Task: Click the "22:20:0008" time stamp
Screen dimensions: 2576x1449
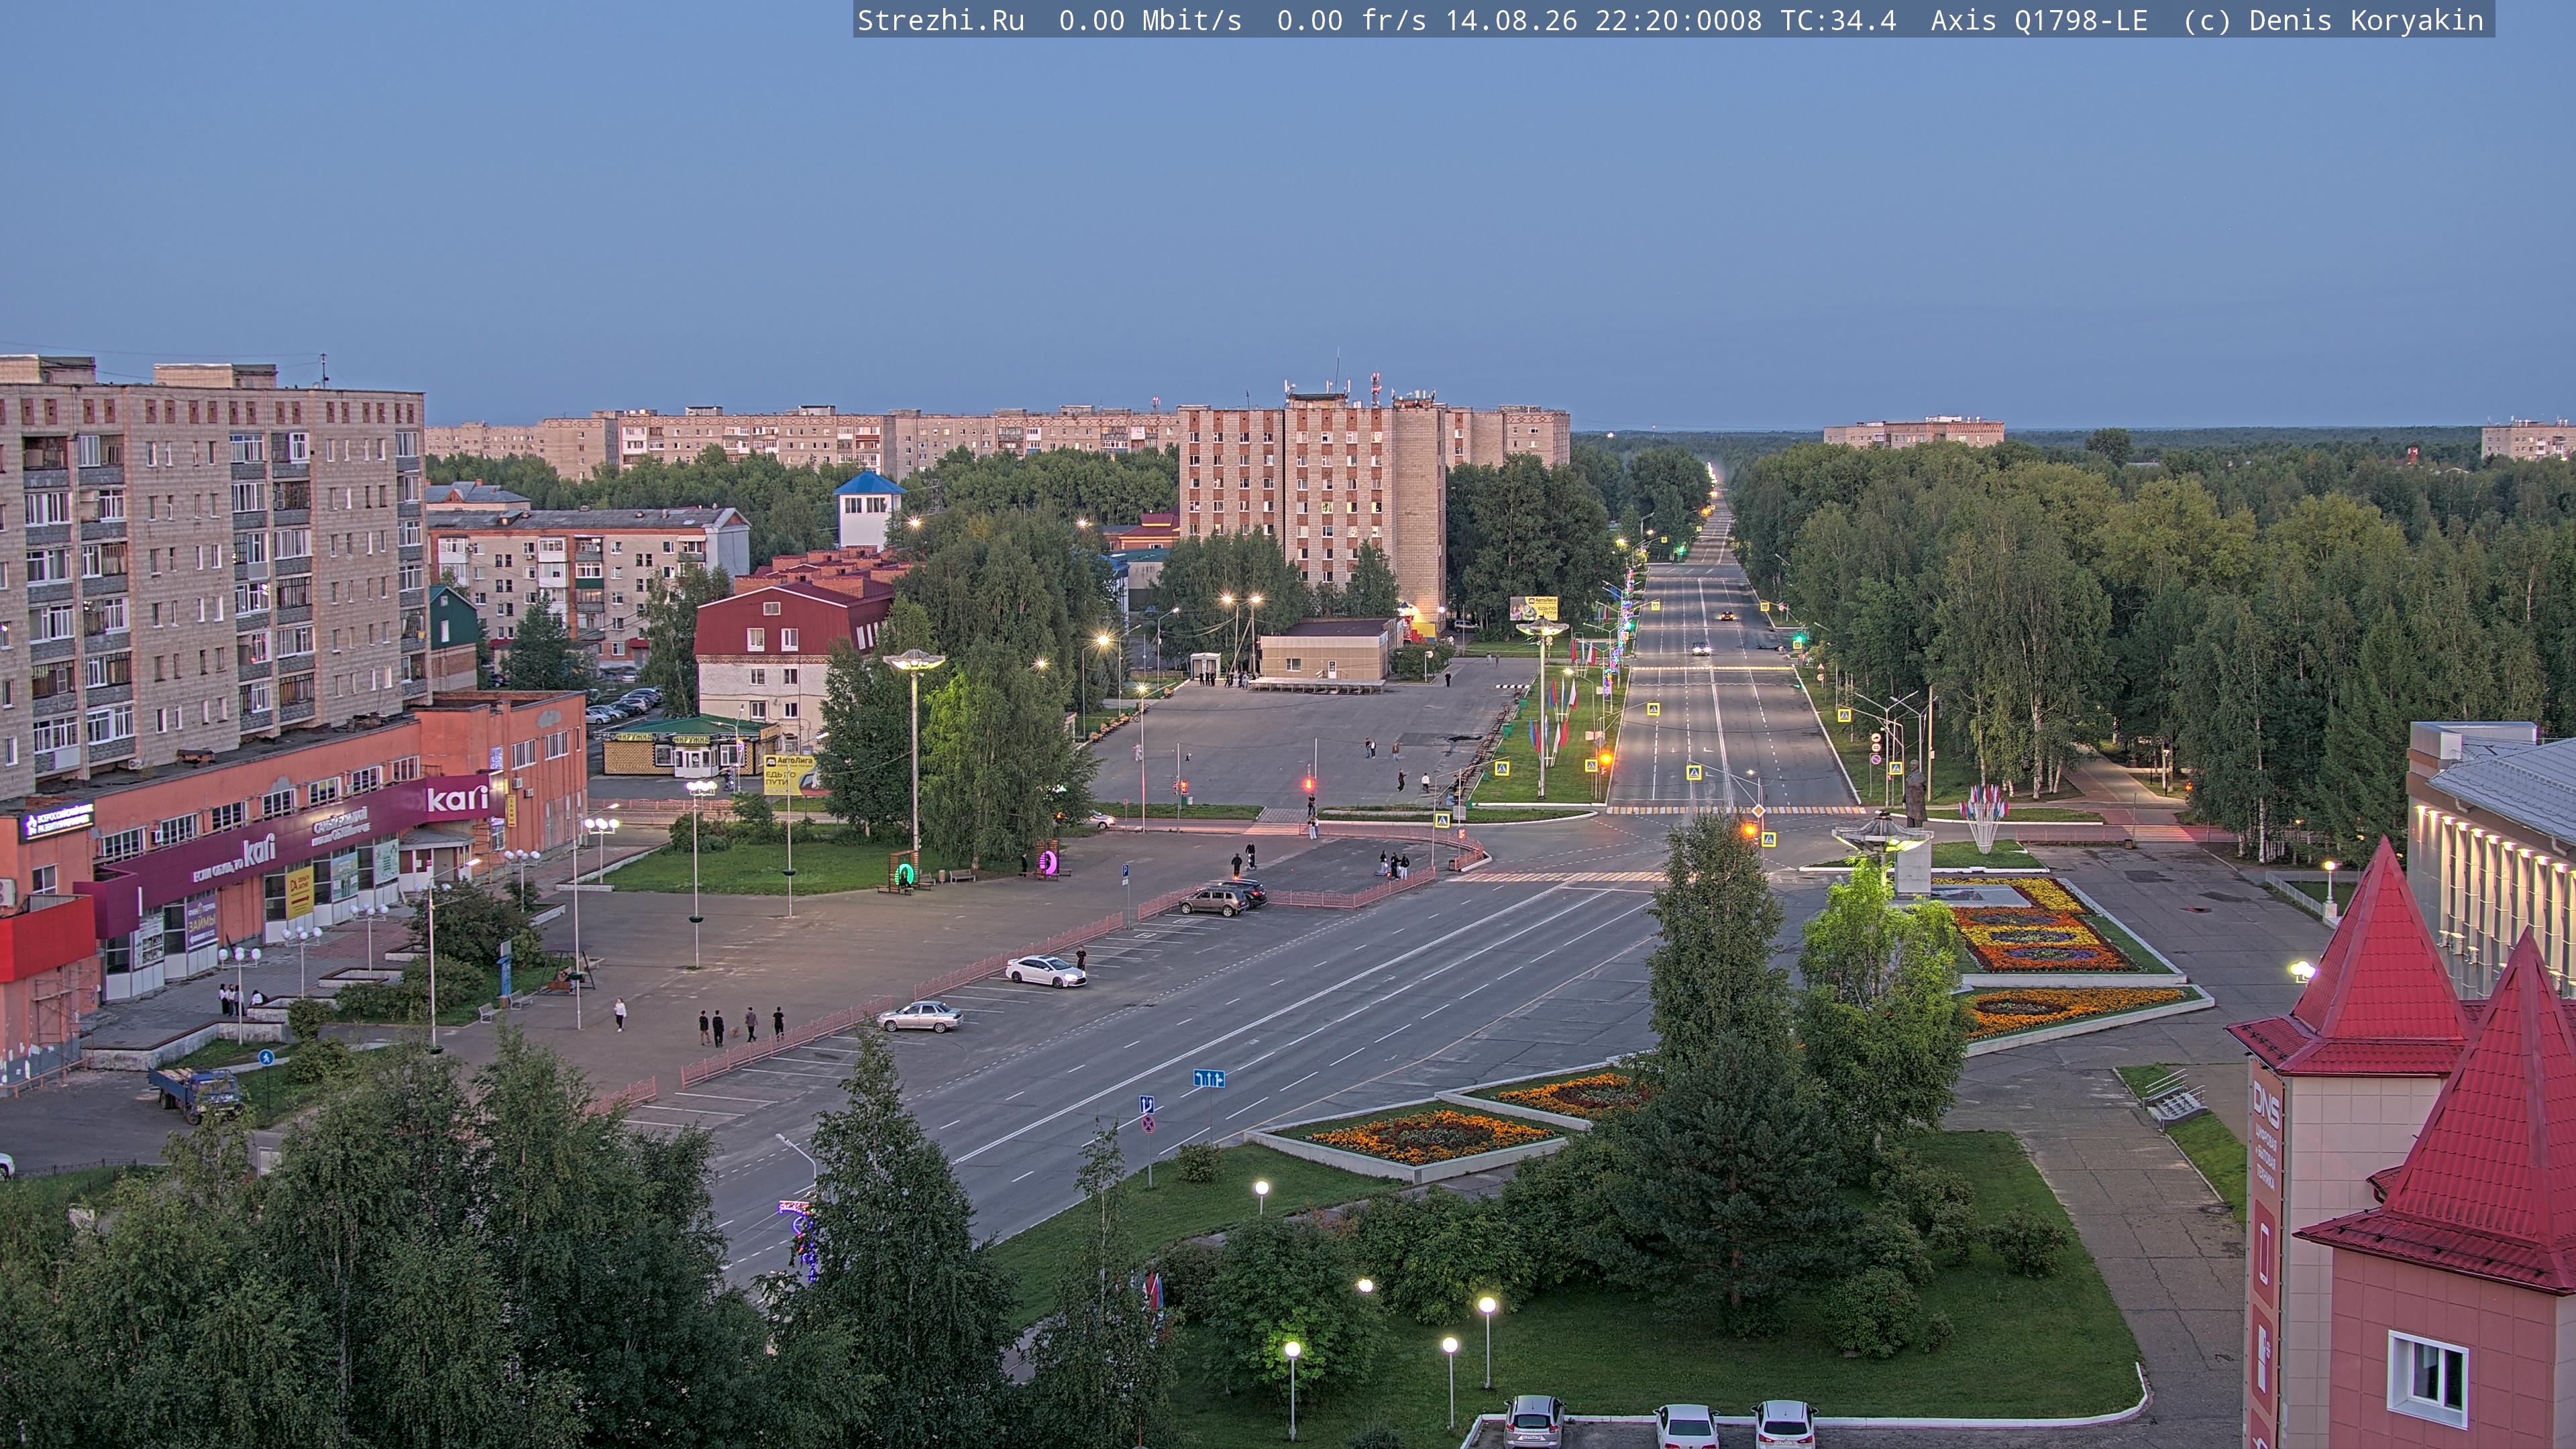Action: (1678, 21)
